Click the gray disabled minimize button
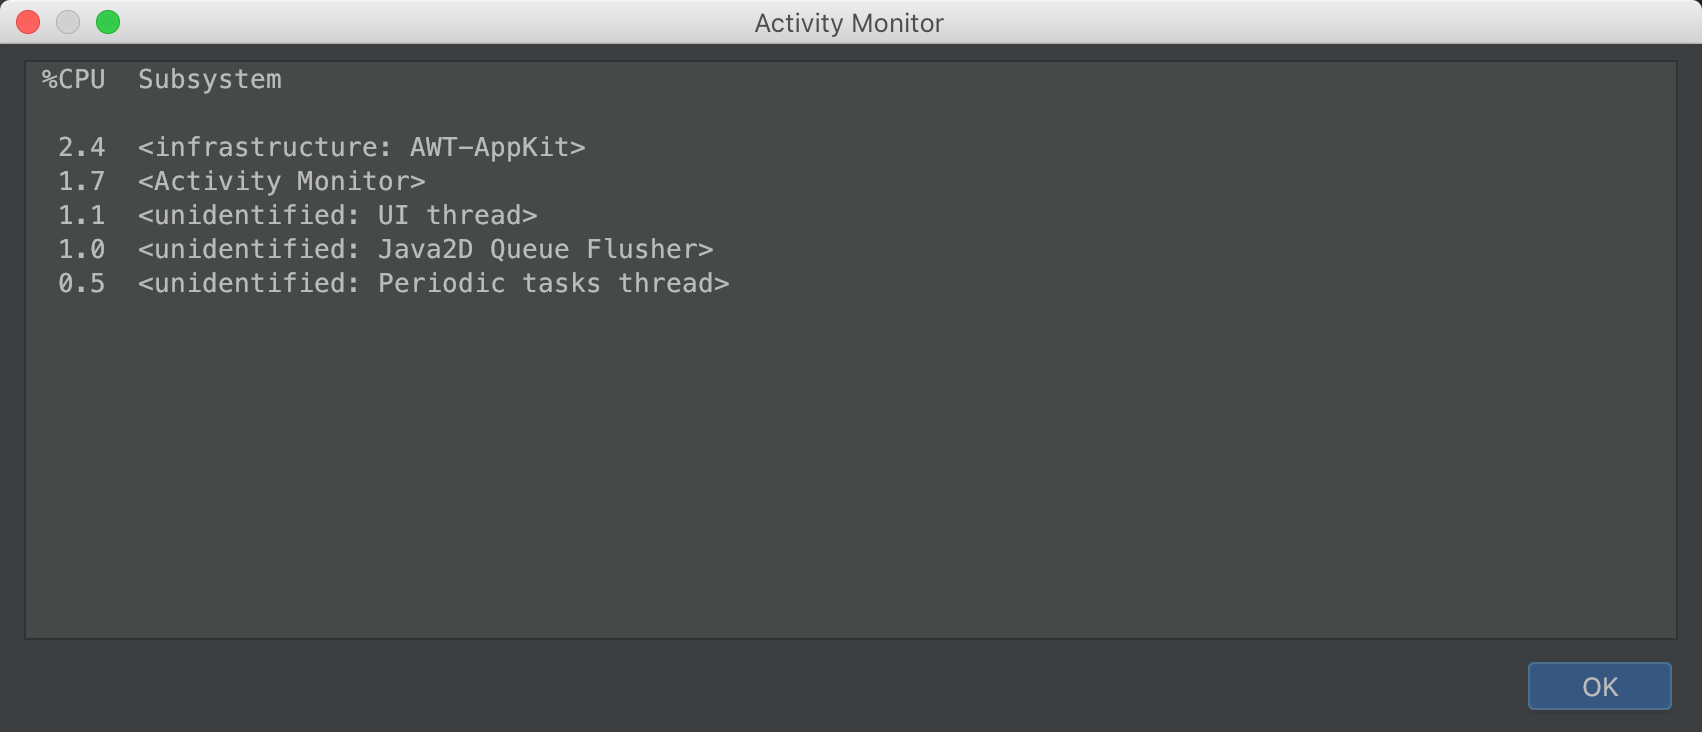 (x=68, y=22)
